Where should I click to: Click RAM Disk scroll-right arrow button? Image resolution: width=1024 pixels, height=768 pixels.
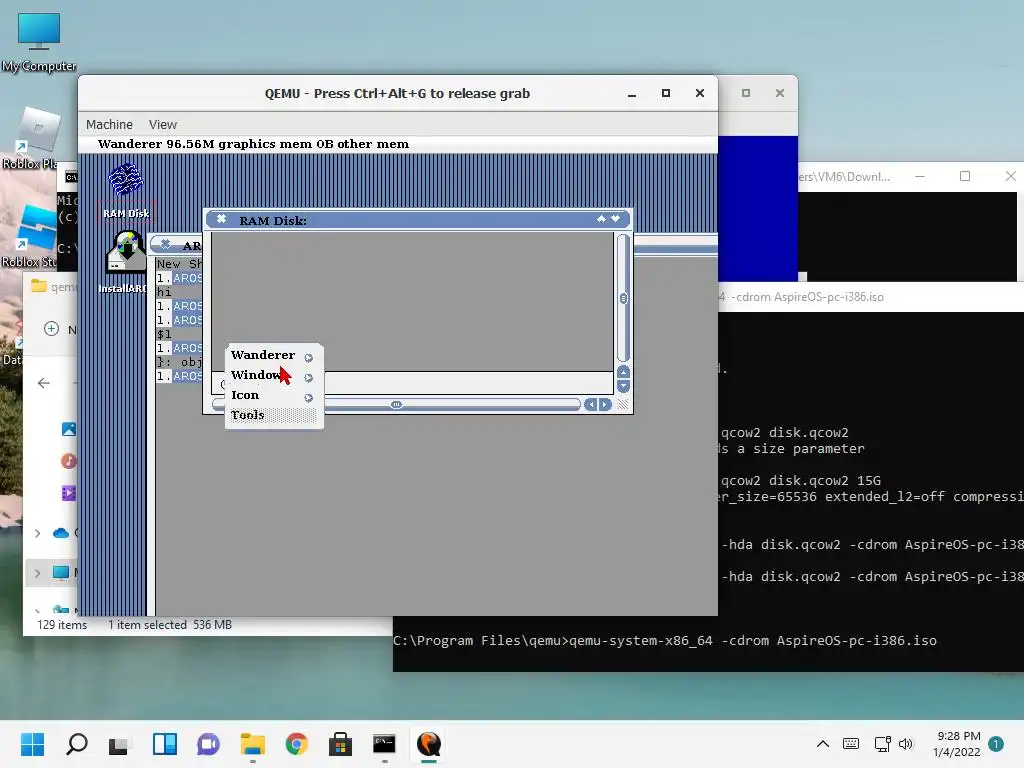coord(605,405)
